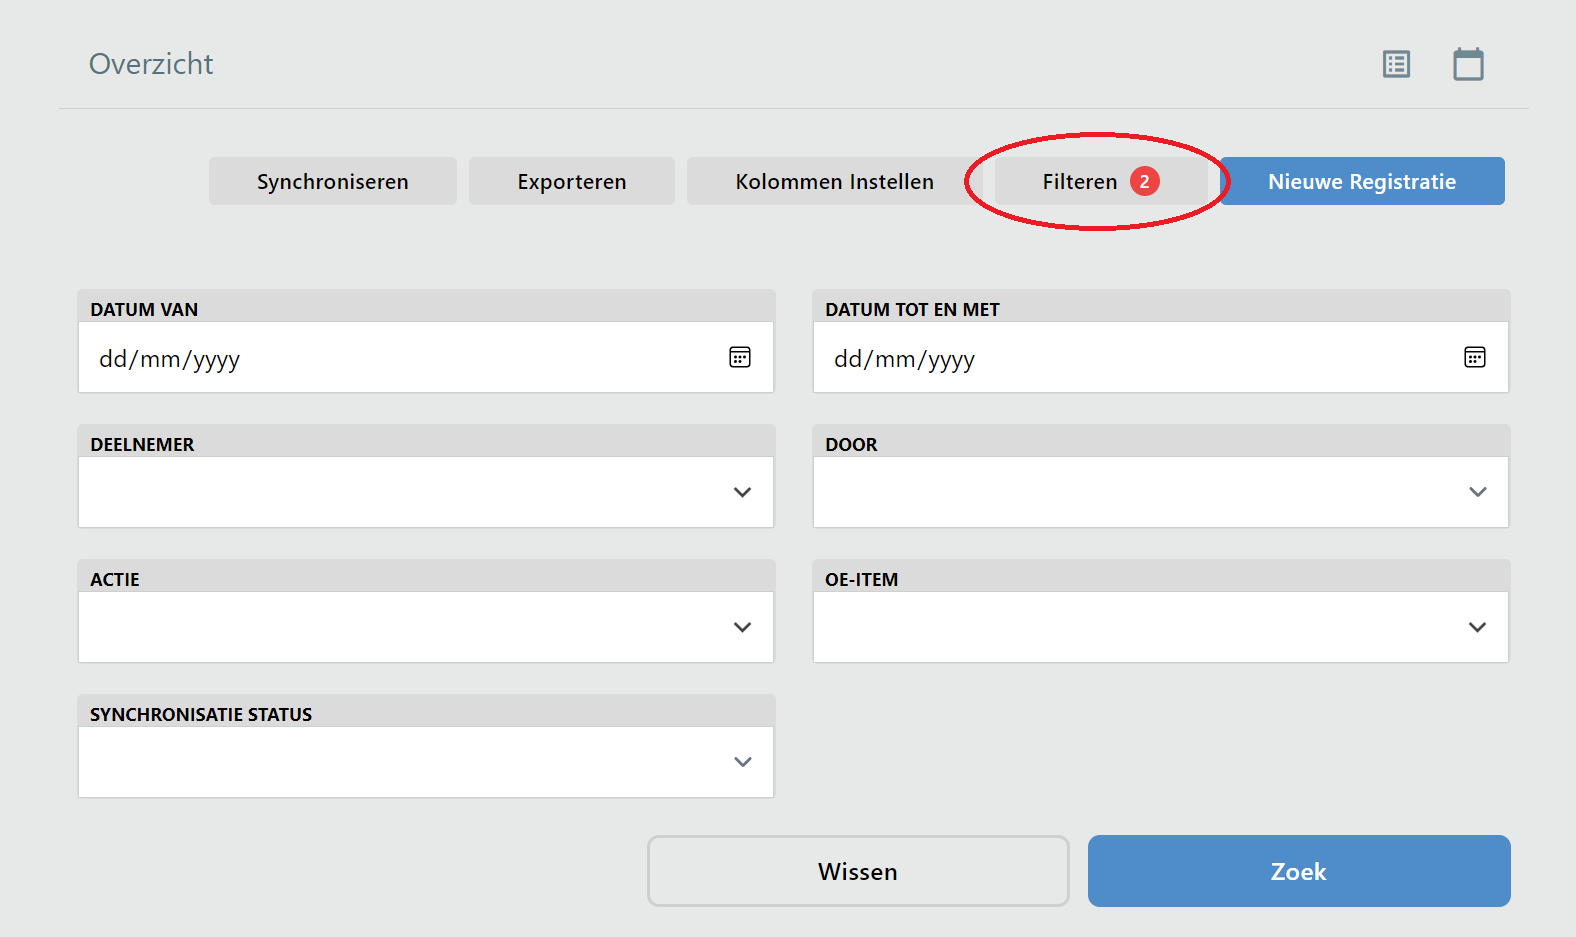Open the Door dropdown
Image resolution: width=1576 pixels, height=937 pixels.
(x=1160, y=492)
